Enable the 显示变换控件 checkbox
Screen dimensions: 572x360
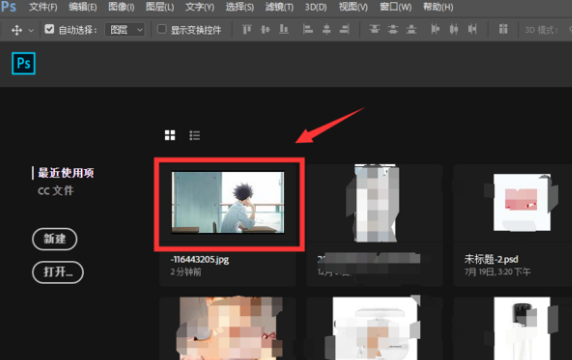pos(162,29)
